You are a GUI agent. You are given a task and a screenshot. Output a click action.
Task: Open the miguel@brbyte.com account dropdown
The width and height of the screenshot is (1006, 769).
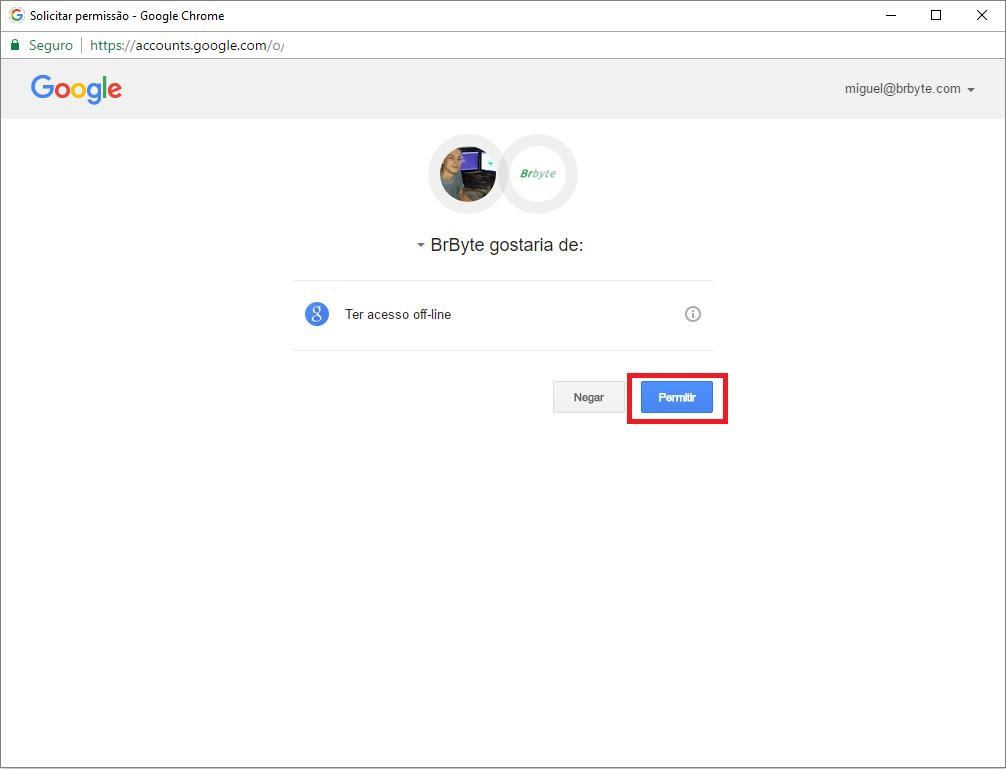click(909, 89)
